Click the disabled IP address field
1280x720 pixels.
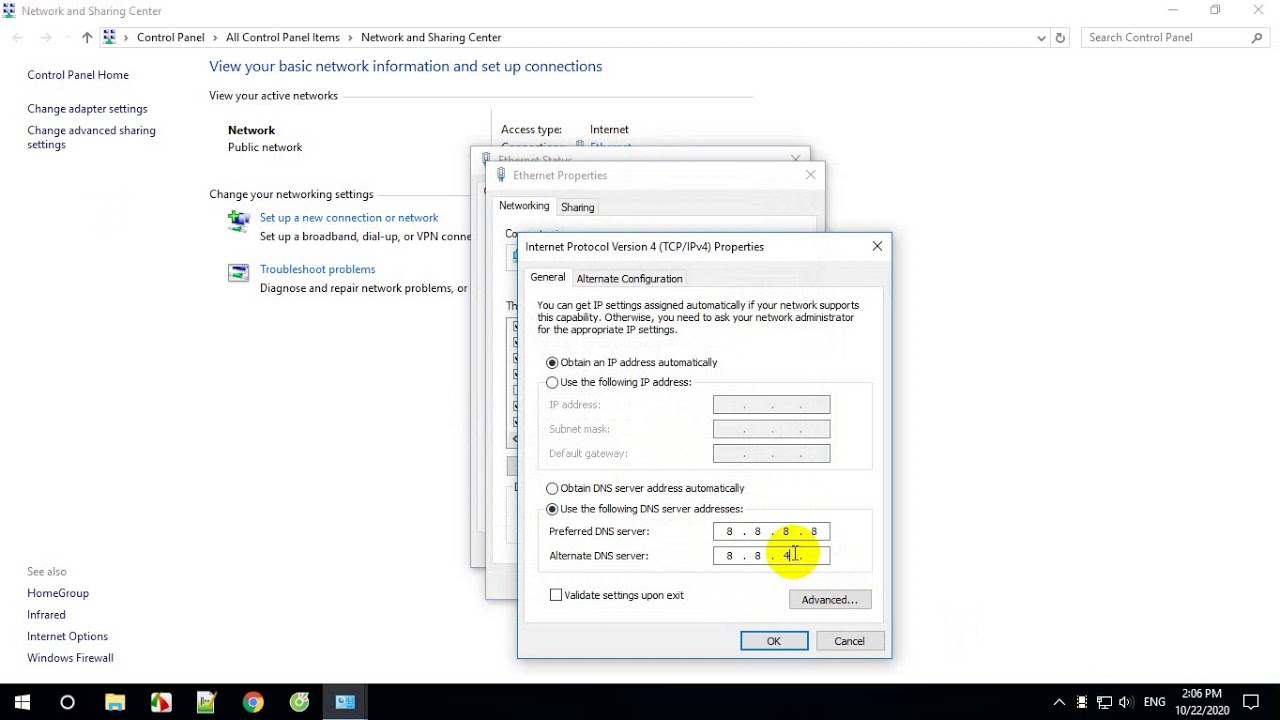pos(771,405)
